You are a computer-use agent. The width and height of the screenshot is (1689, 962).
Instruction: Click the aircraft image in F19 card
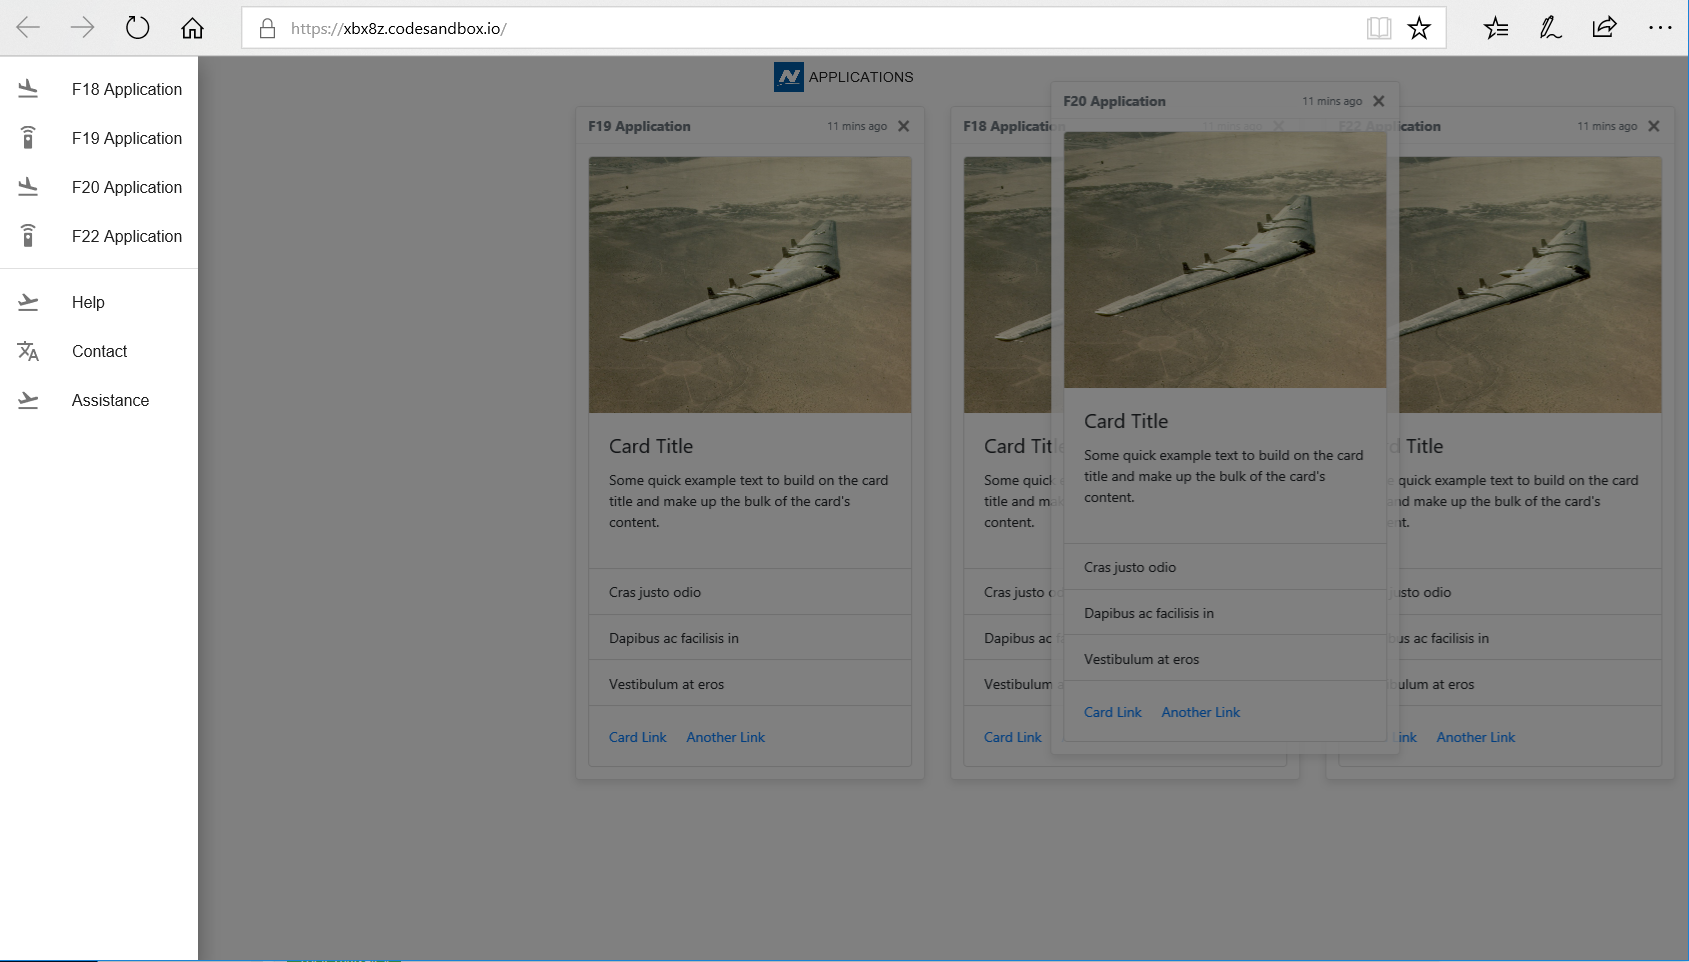point(750,285)
